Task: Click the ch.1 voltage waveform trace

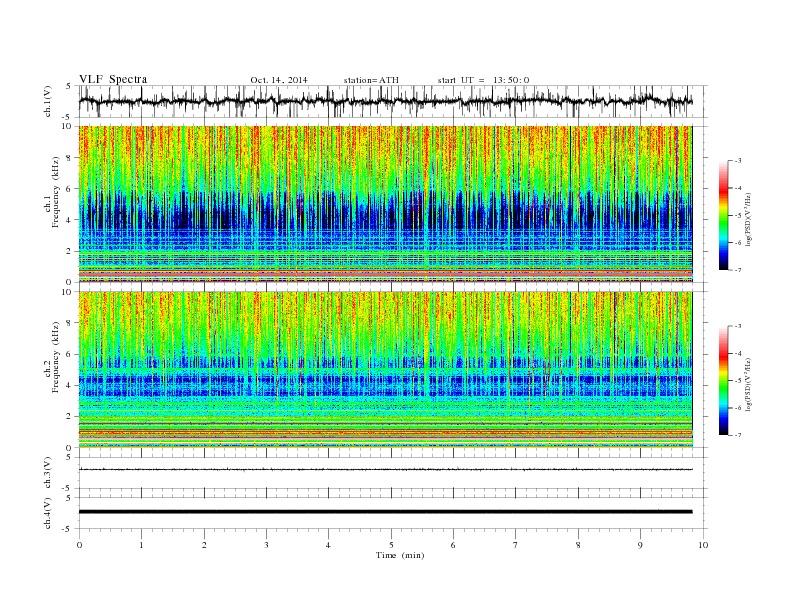Action: point(385,101)
